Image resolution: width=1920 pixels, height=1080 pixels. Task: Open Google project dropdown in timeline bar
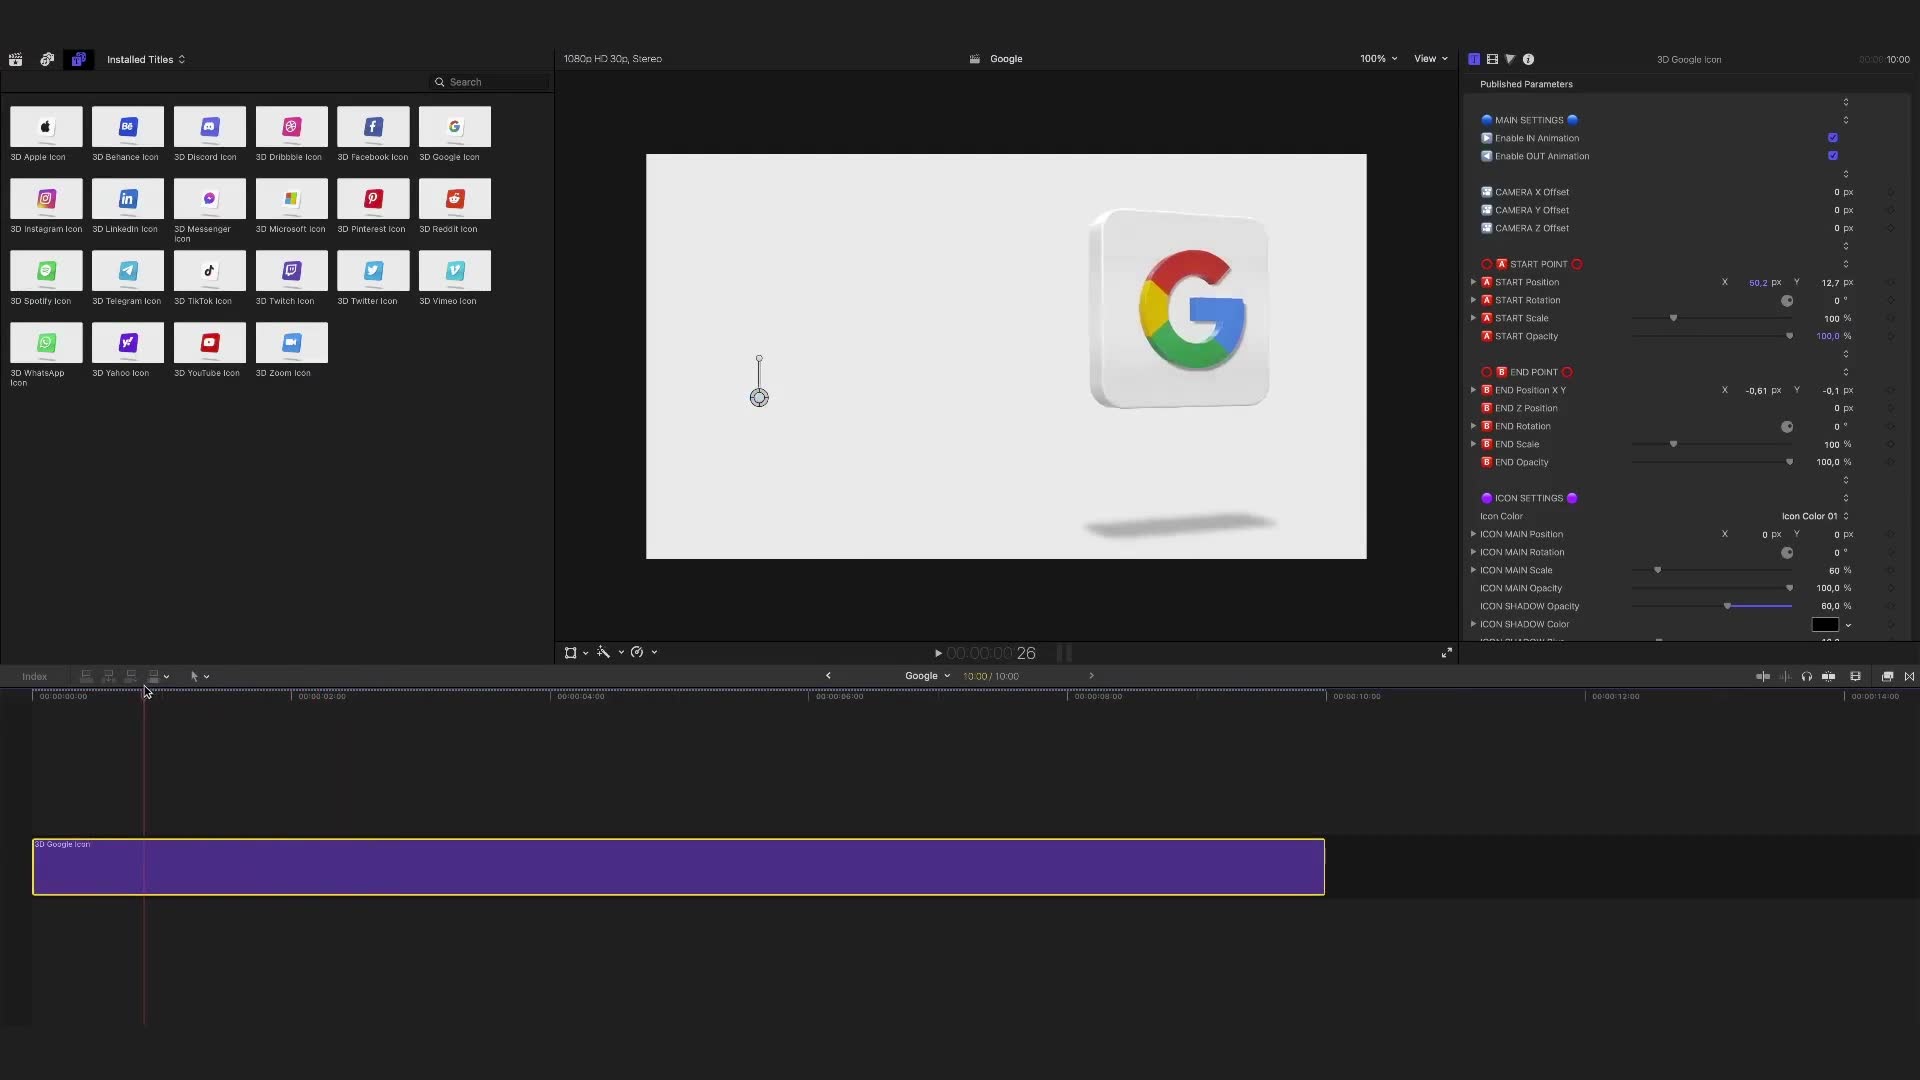coord(927,676)
